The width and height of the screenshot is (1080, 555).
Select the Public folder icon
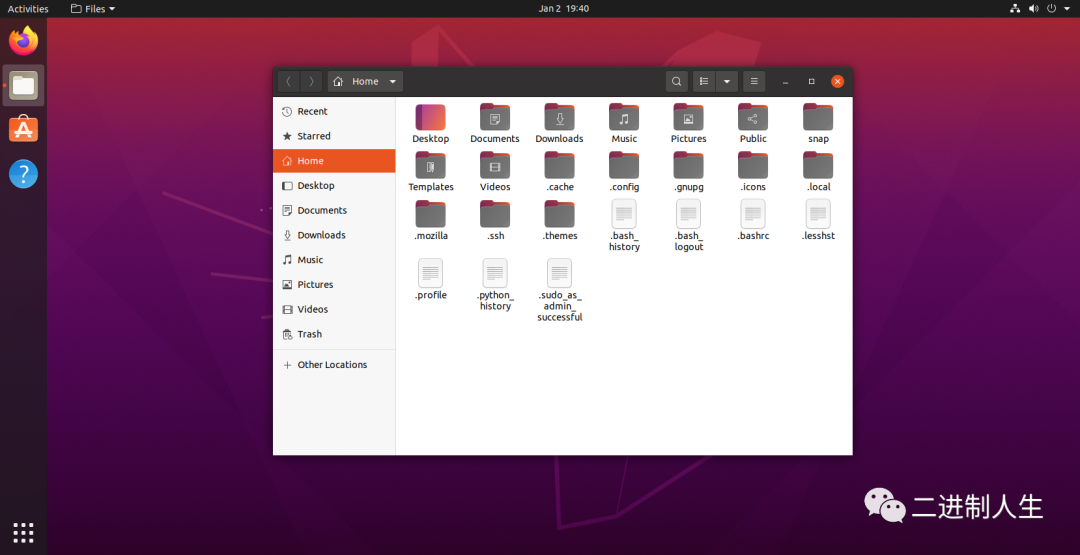pyautogui.click(x=753, y=118)
